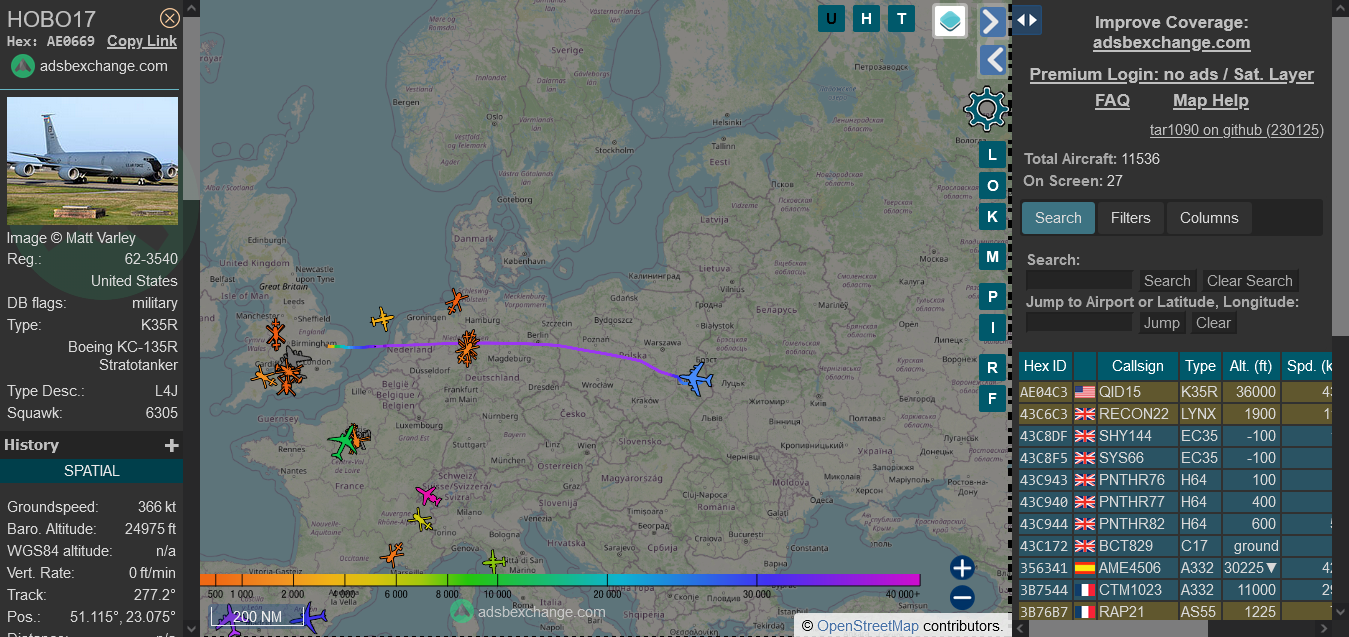
Task: Switch to the Filters tab
Action: pos(1131,218)
